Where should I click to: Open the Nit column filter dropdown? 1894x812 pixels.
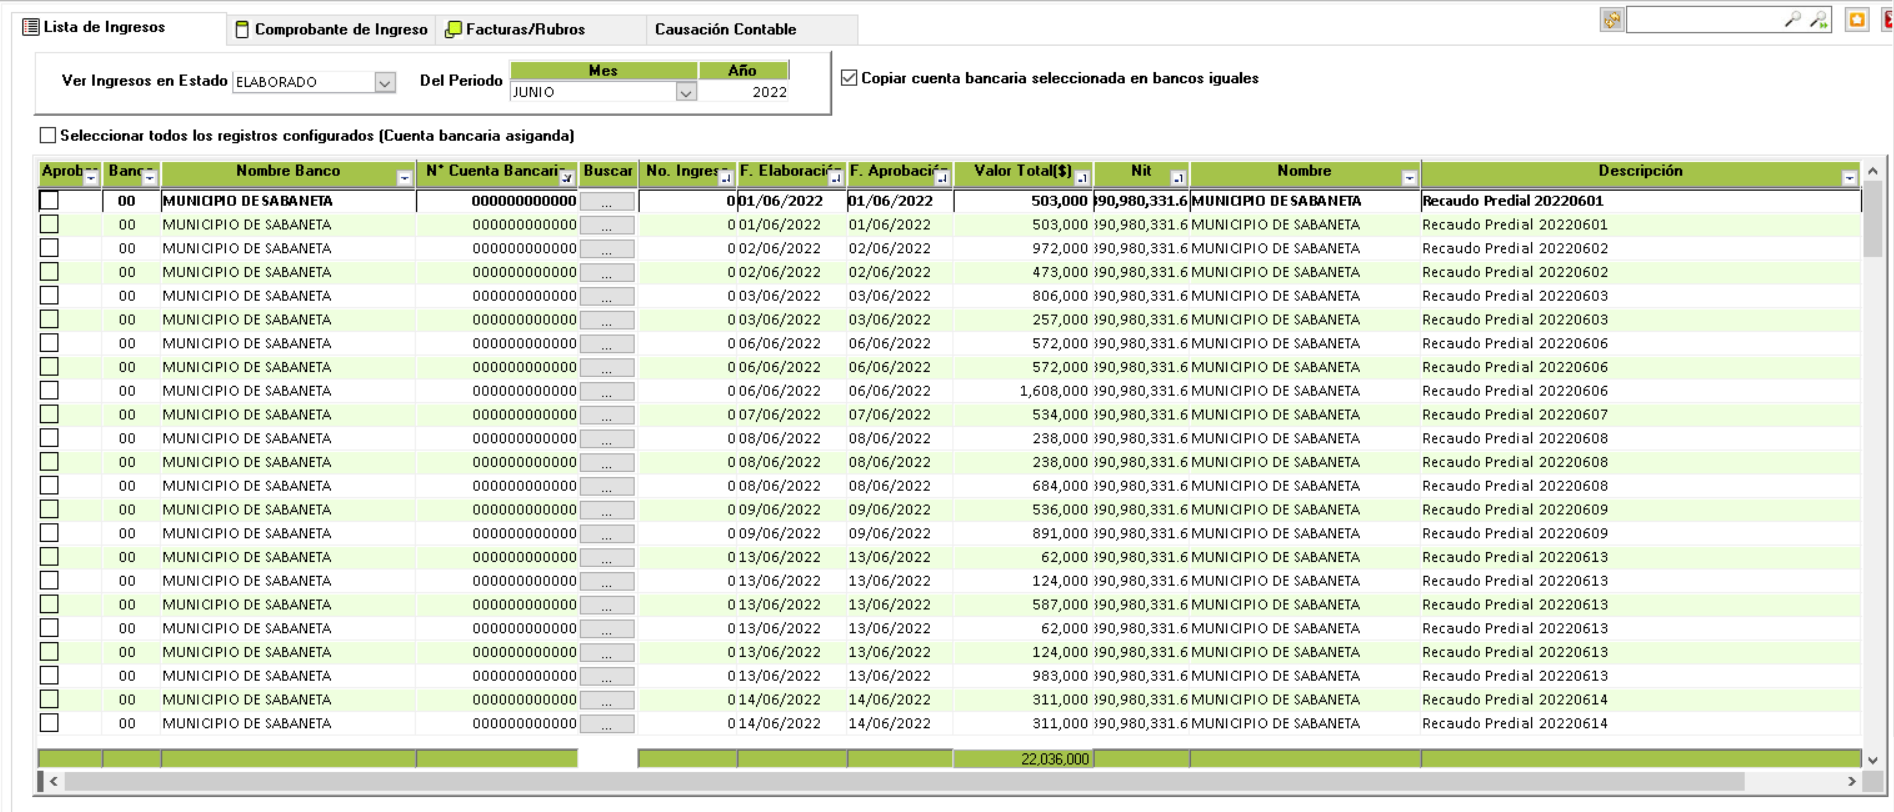click(x=1178, y=178)
